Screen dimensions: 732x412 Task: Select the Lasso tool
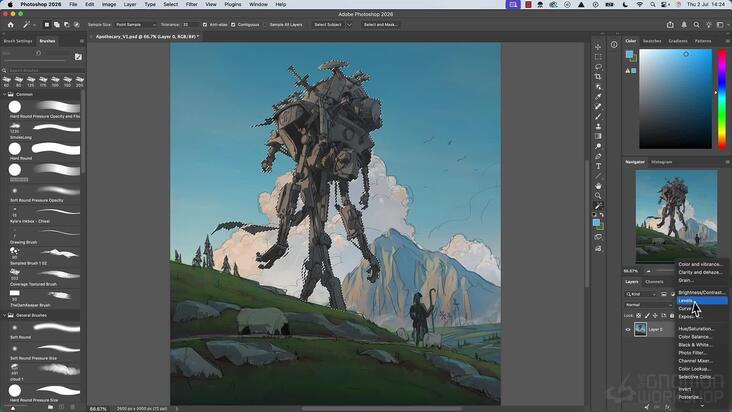[x=598, y=67]
